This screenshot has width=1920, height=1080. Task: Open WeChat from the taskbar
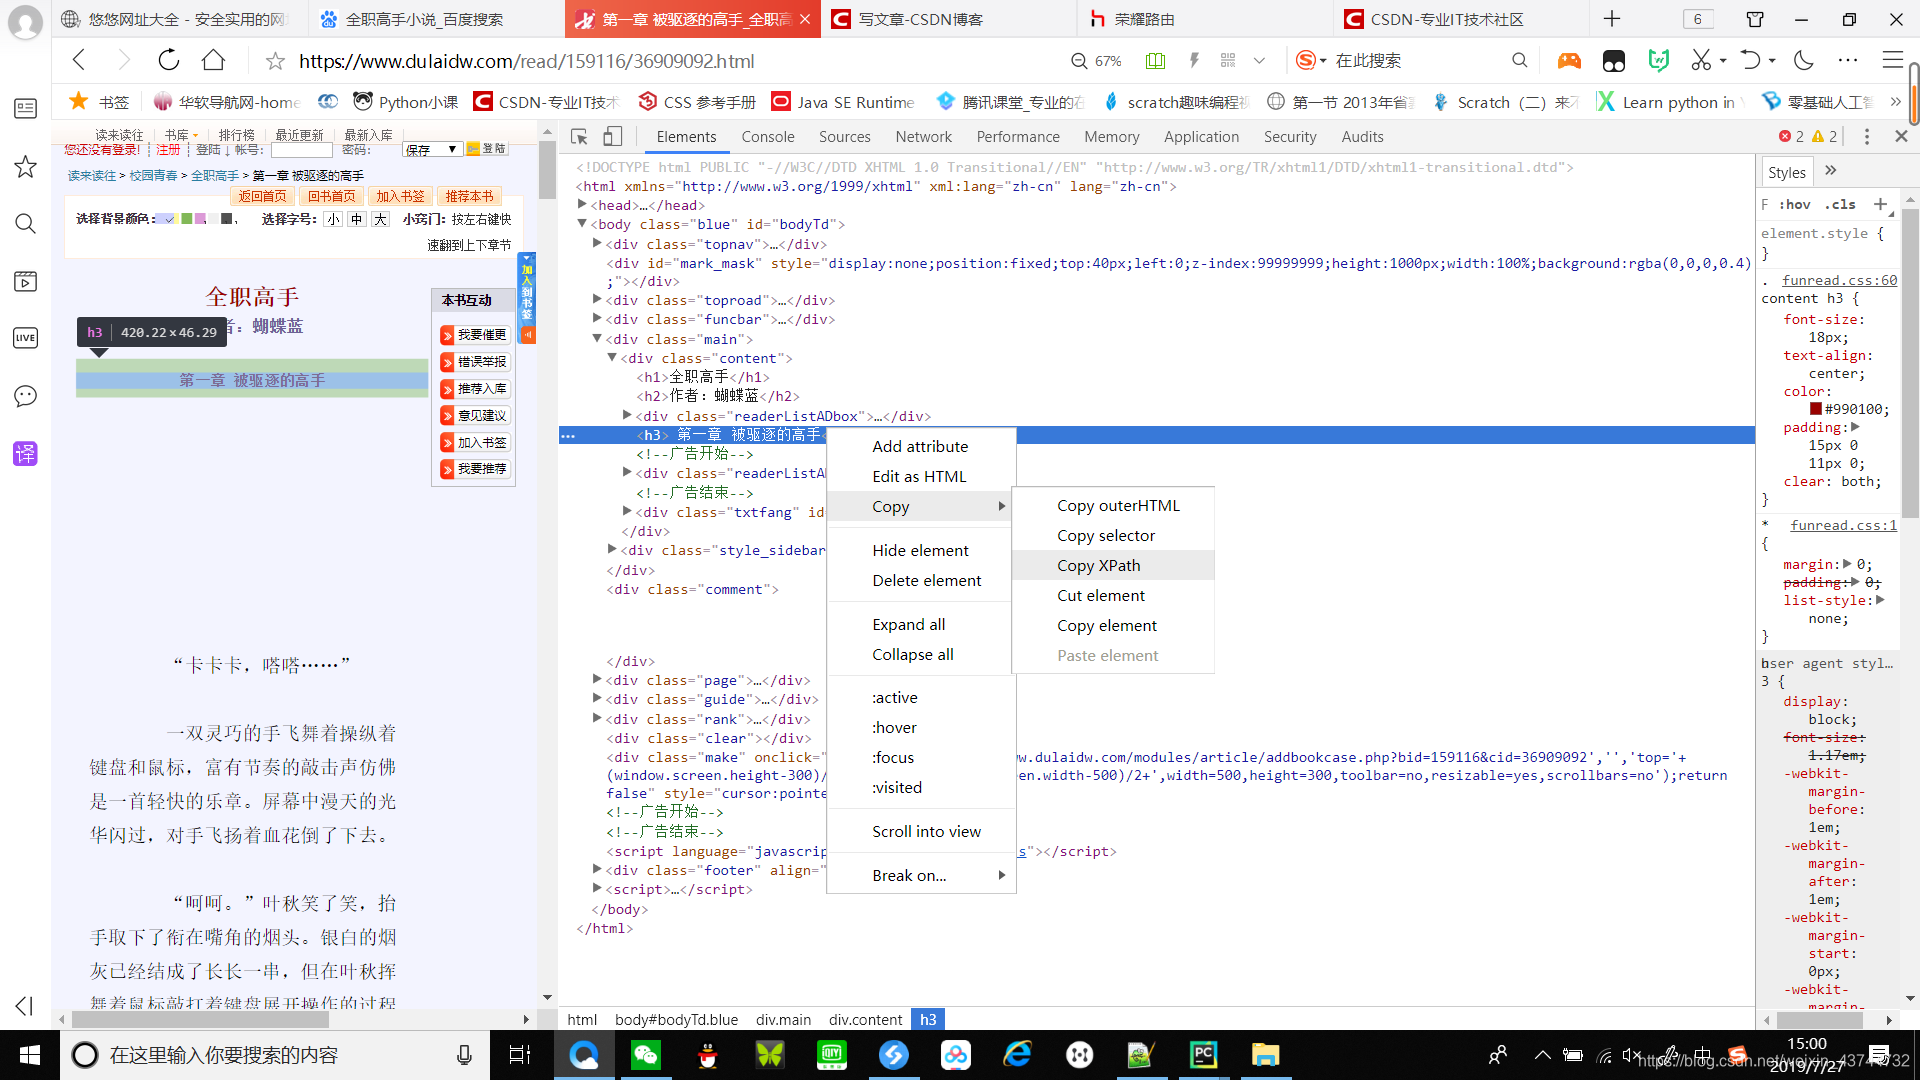[646, 1055]
